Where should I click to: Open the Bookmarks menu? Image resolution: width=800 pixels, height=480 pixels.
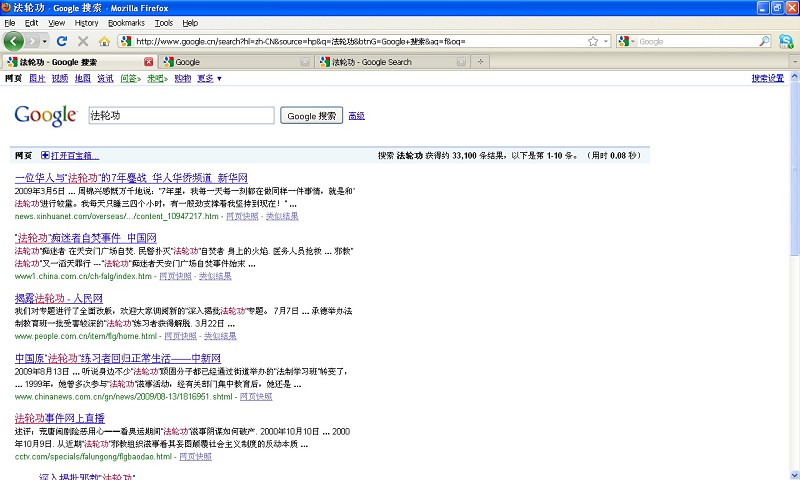pyautogui.click(x=126, y=22)
